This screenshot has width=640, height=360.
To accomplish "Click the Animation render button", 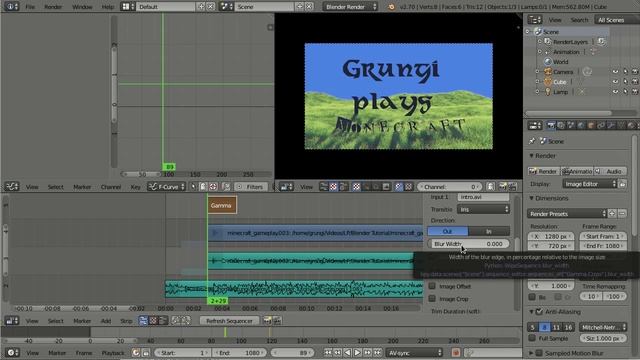I will pyautogui.click(x=578, y=171).
